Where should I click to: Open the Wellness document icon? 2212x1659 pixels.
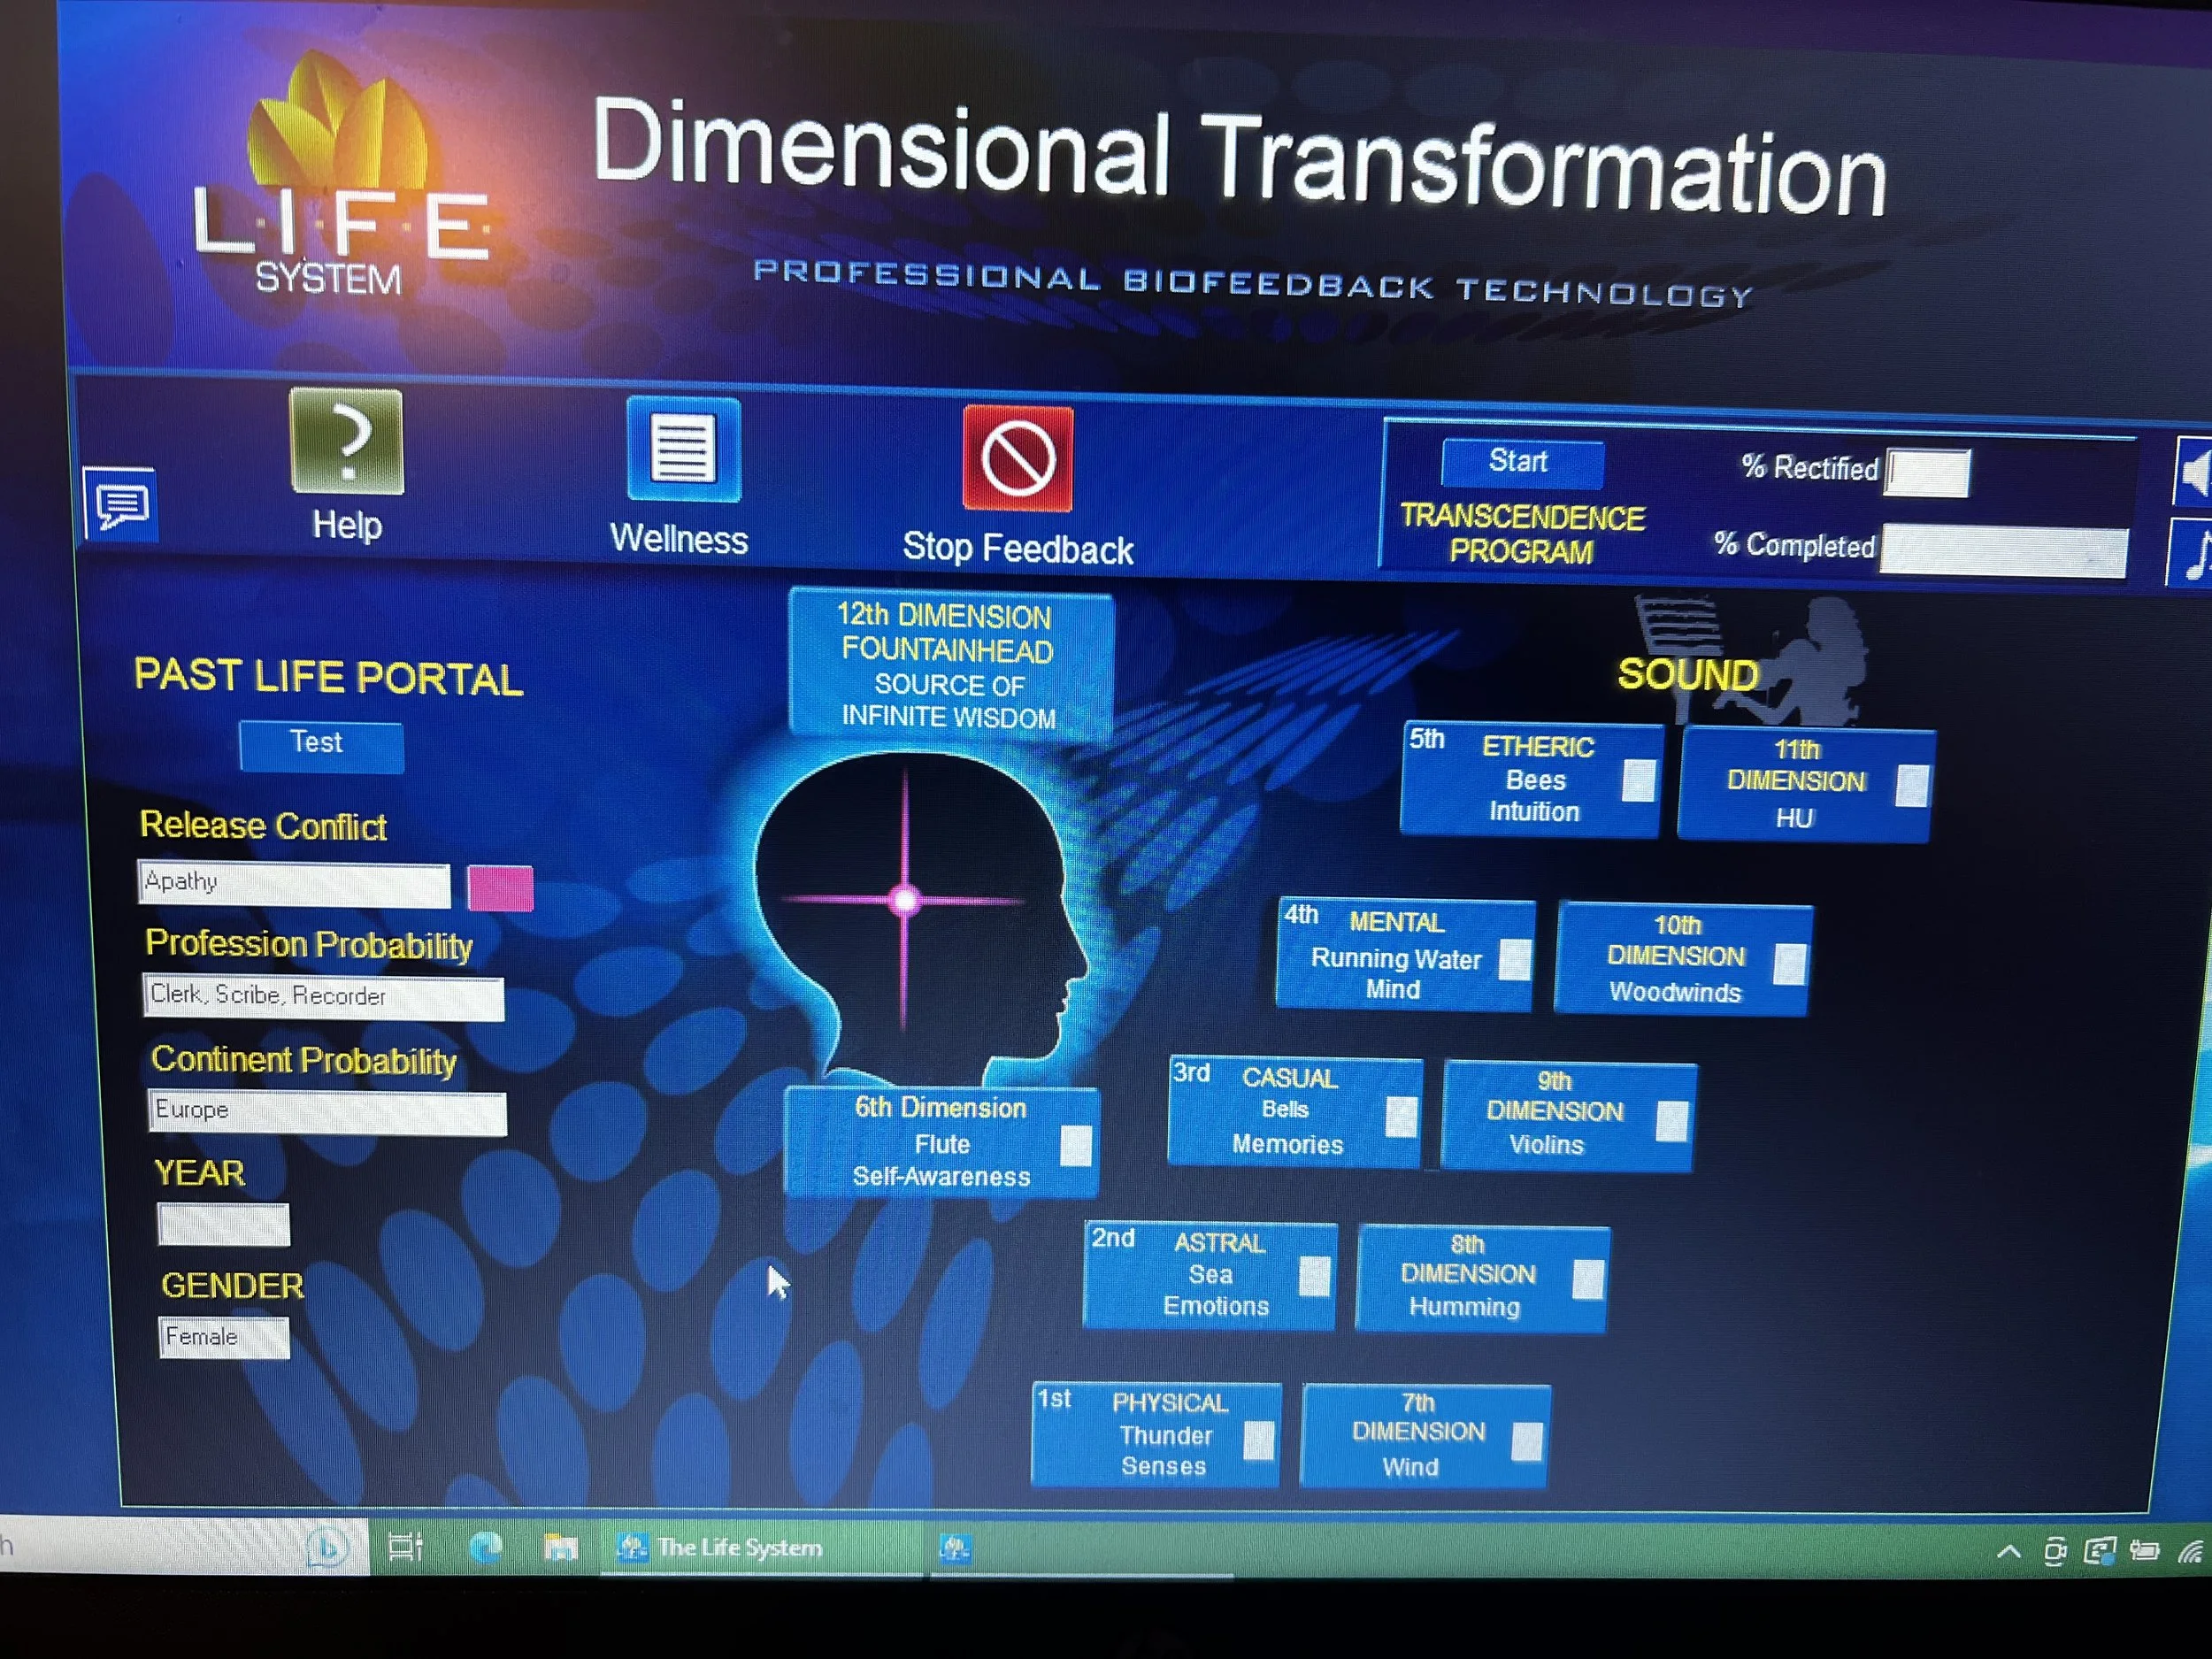click(x=683, y=450)
